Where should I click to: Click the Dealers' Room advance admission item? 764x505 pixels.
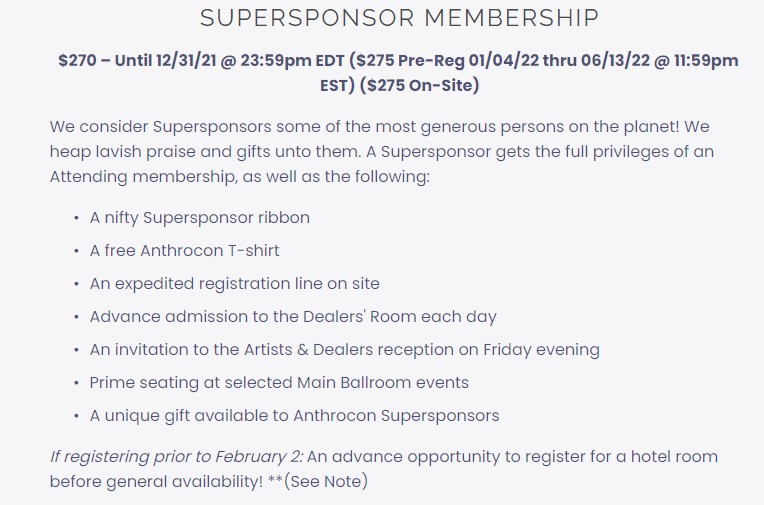(x=292, y=316)
